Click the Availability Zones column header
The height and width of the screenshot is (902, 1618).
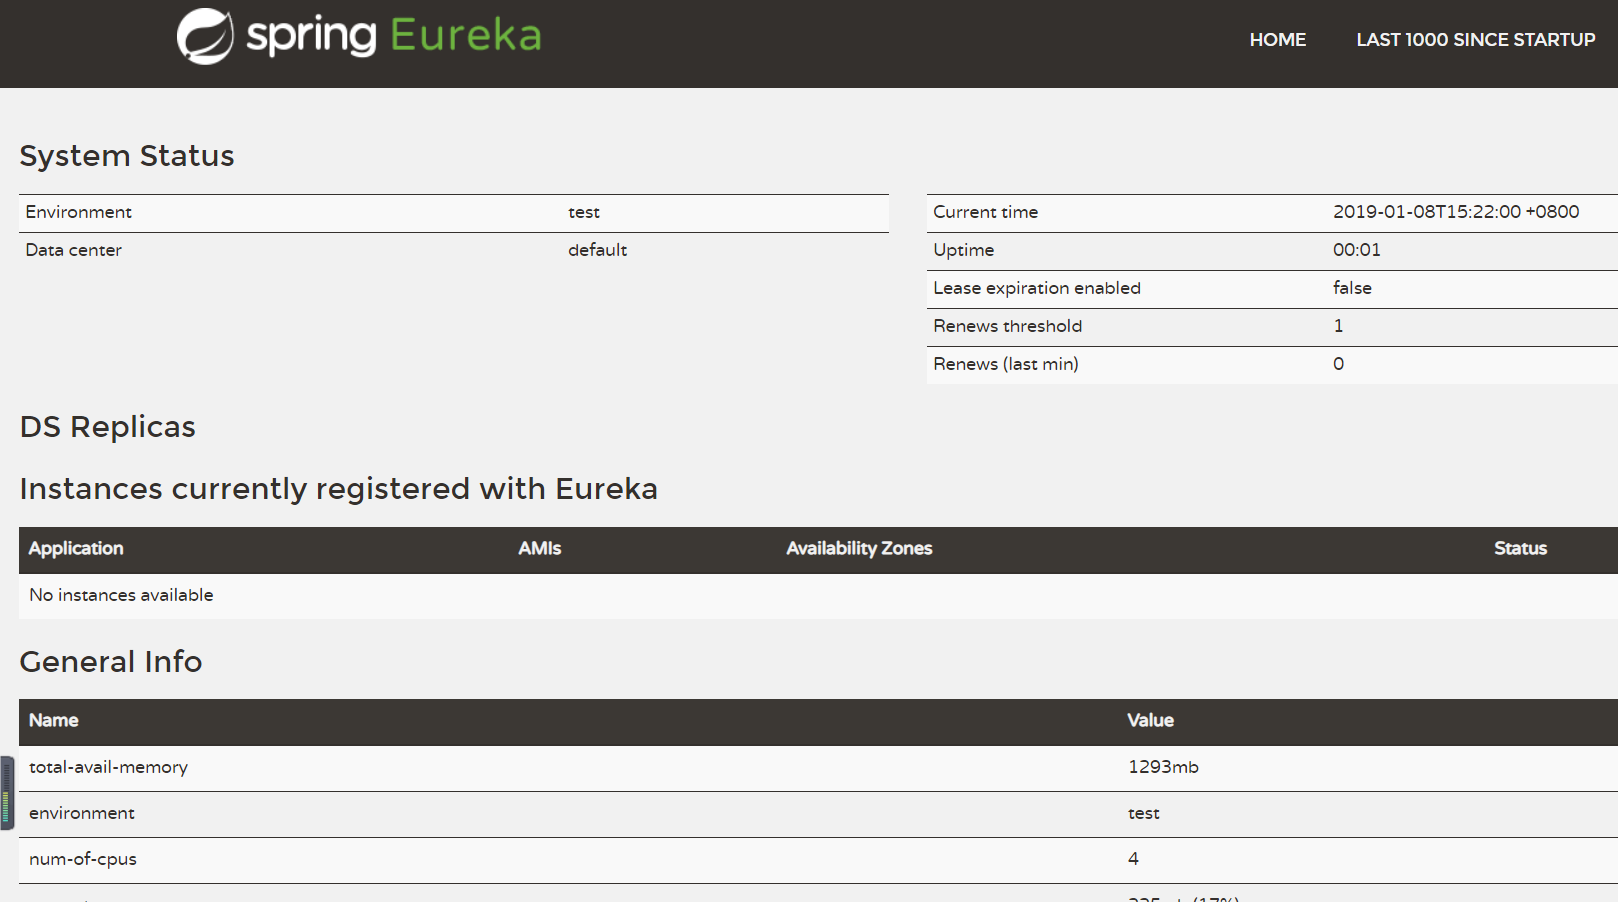[859, 548]
